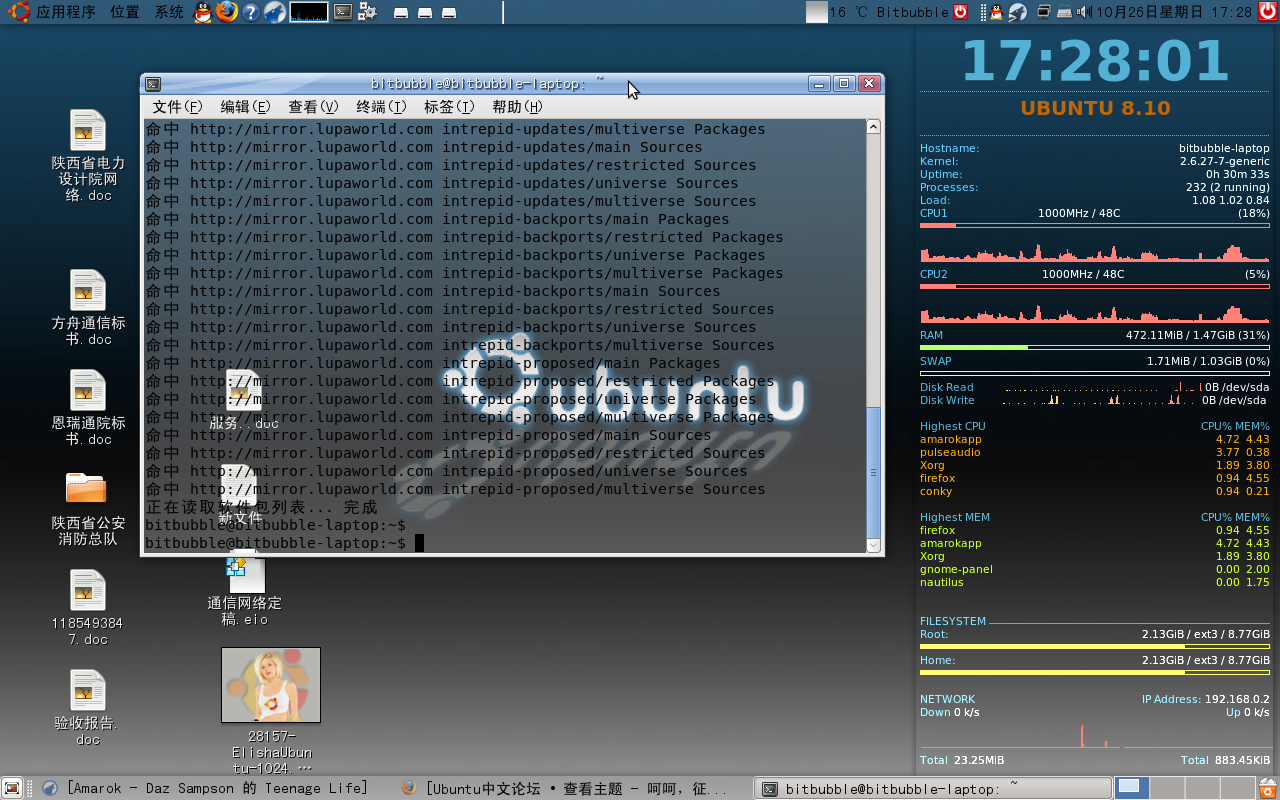Launch Firefox from the top panel
The width and height of the screenshot is (1280, 800).
(227, 12)
